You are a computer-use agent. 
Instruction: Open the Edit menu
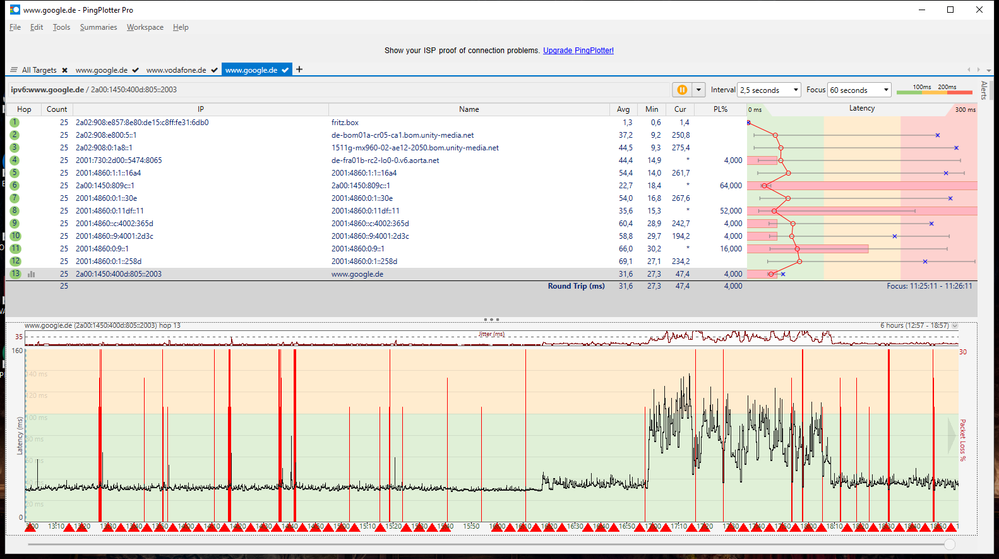coord(37,27)
